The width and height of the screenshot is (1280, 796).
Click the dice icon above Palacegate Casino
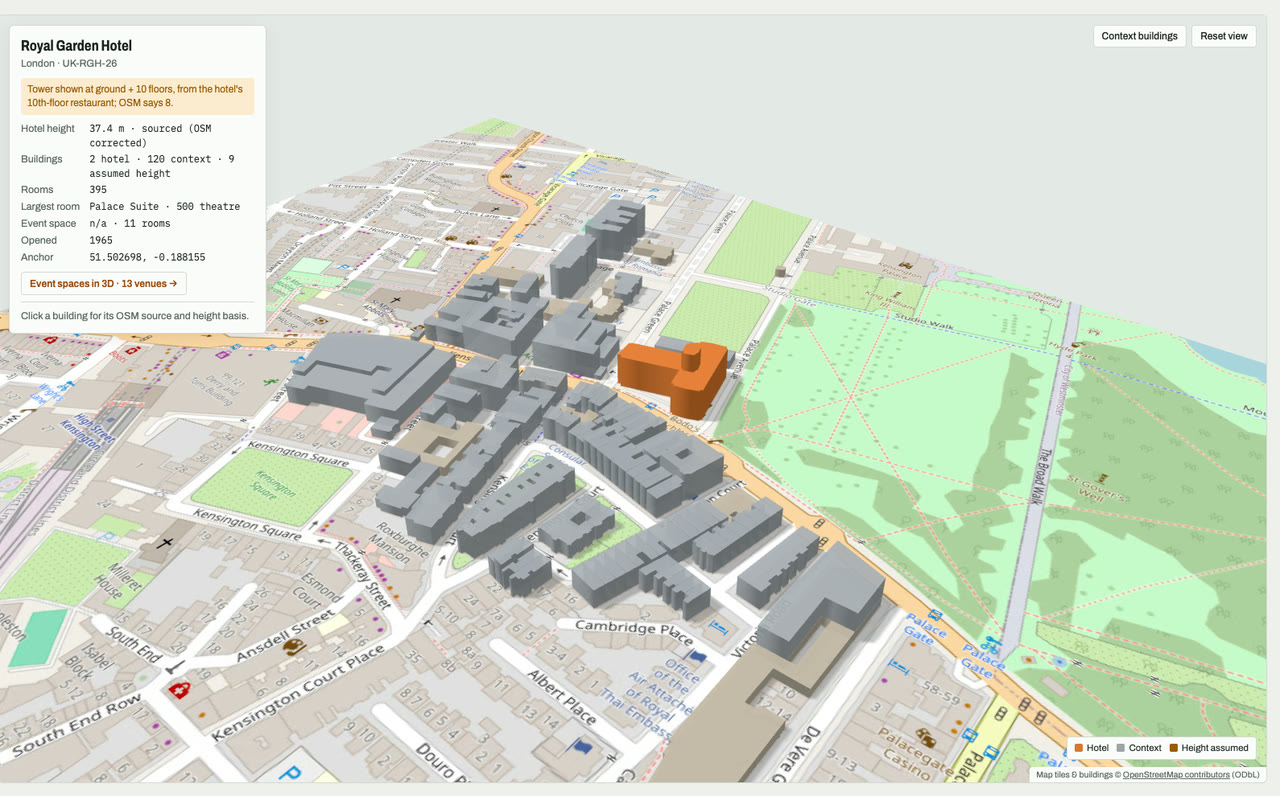[925, 739]
